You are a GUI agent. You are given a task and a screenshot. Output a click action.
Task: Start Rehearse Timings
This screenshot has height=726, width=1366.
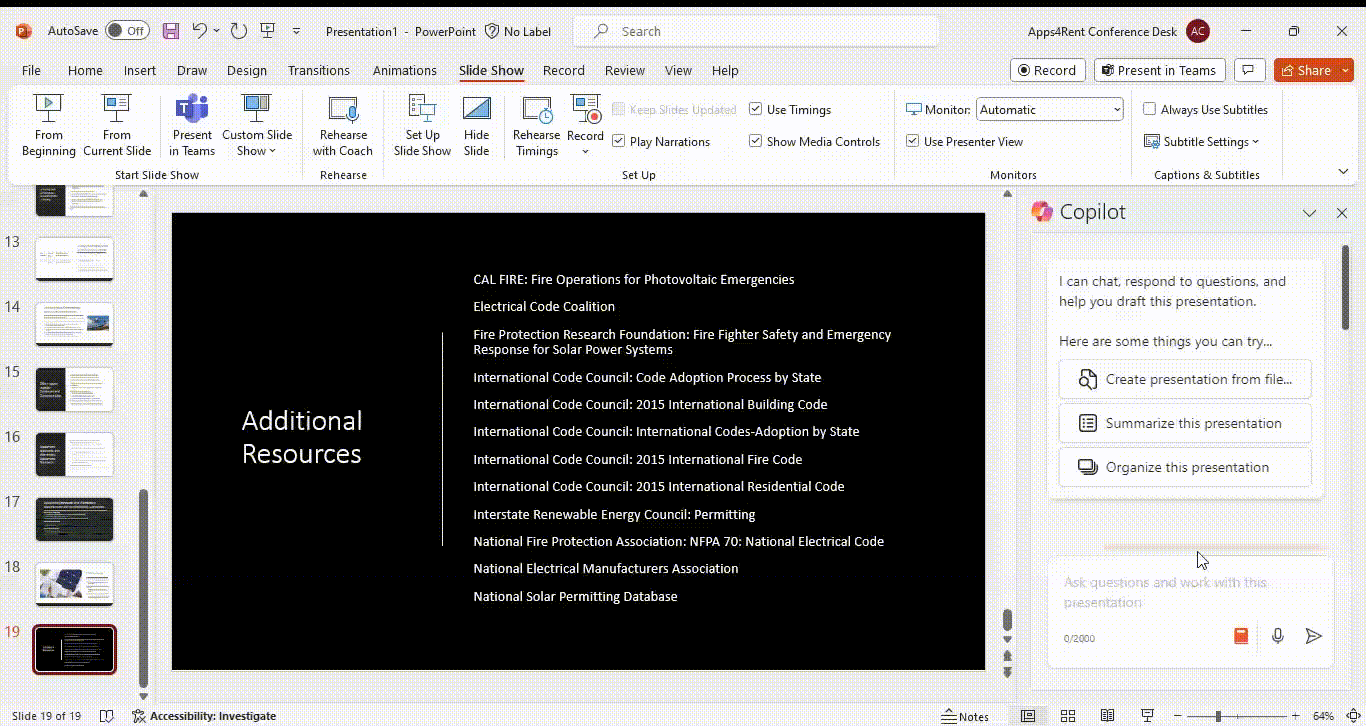(537, 125)
